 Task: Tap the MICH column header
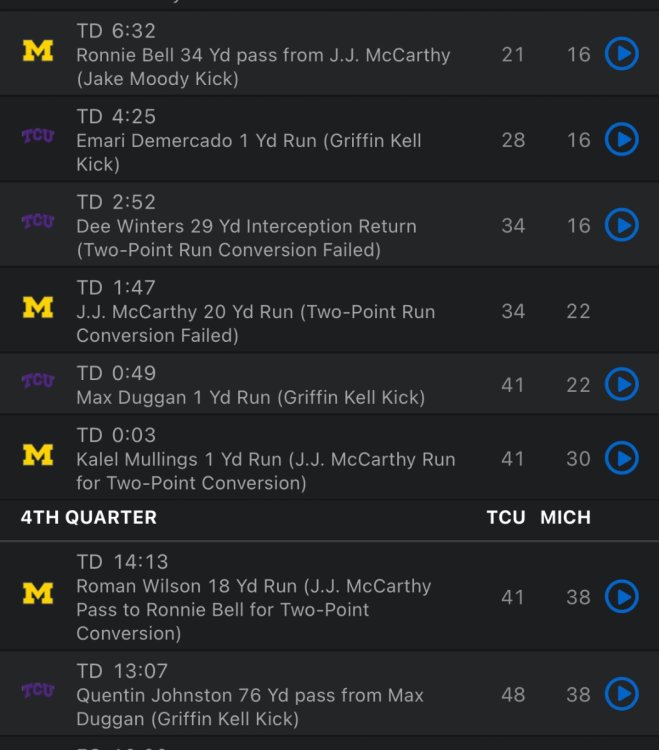566,517
